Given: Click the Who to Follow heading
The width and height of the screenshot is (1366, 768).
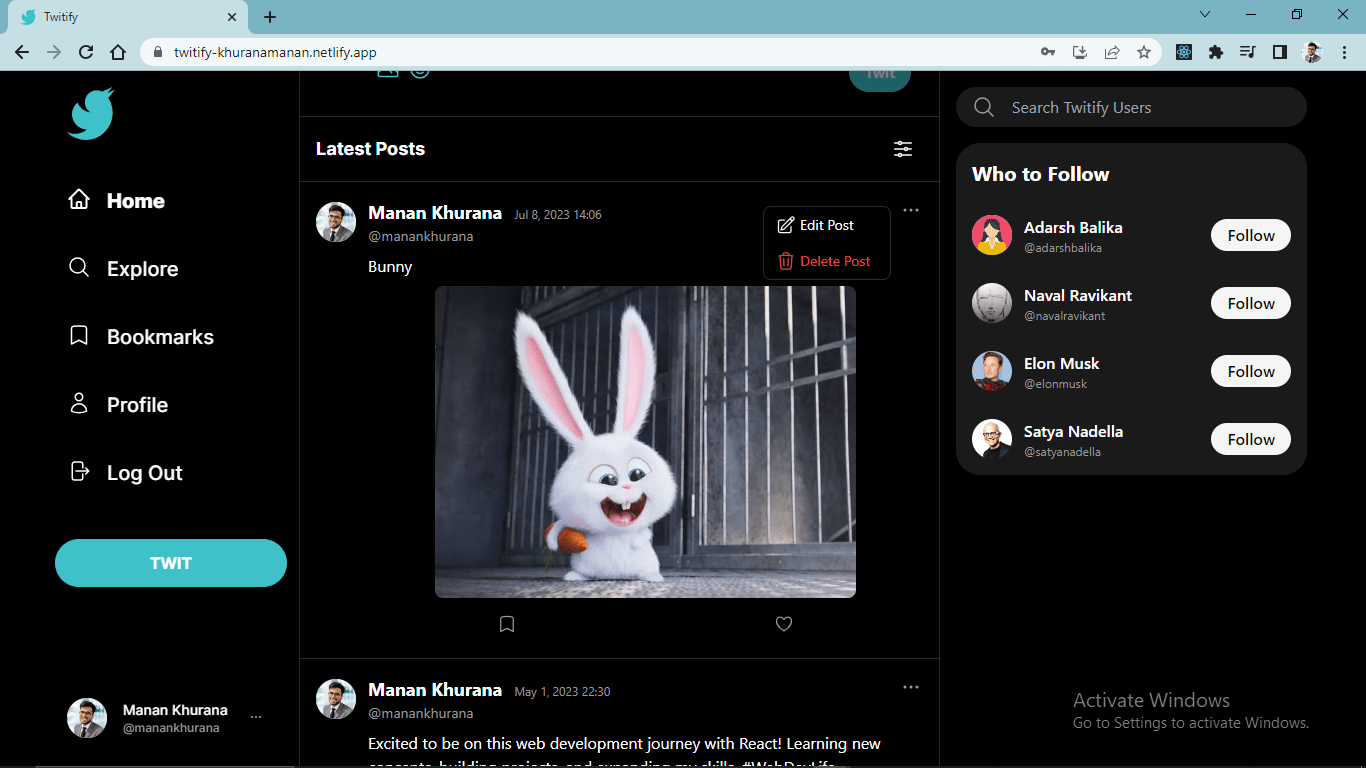Looking at the screenshot, I should [x=1041, y=174].
